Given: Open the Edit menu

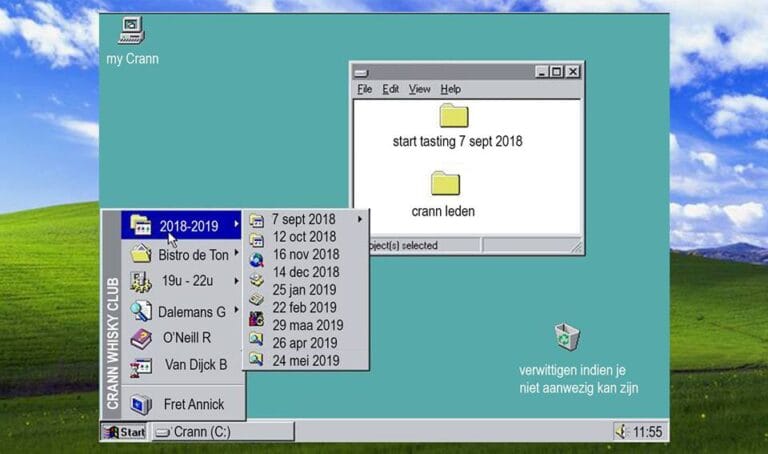Looking at the screenshot, I should pos(390,89).
